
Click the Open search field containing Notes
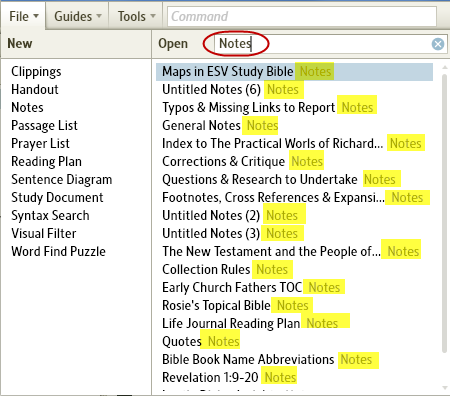pyautogui.click(x=330, y=44)
